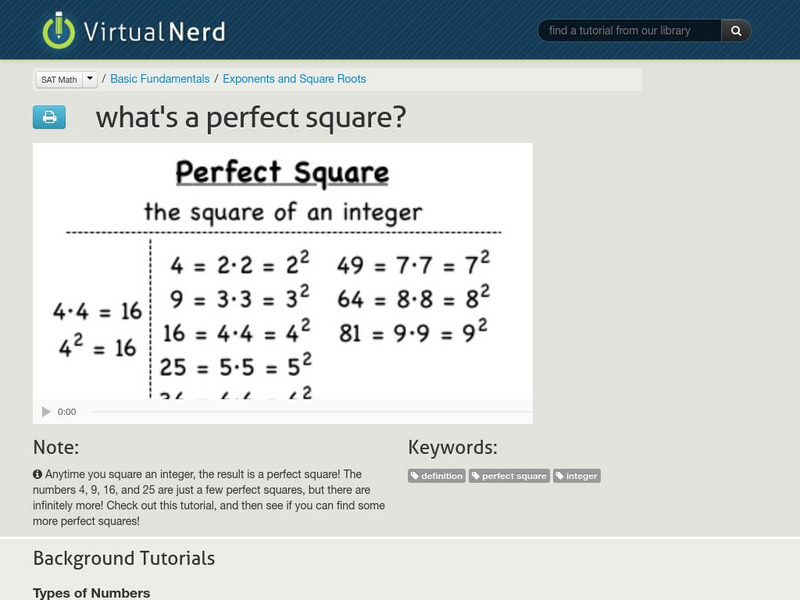Click the "what's a perfect square?" heading
This screenshot has height=600, width=800.
pyautogui.click(x=250, y=118)
